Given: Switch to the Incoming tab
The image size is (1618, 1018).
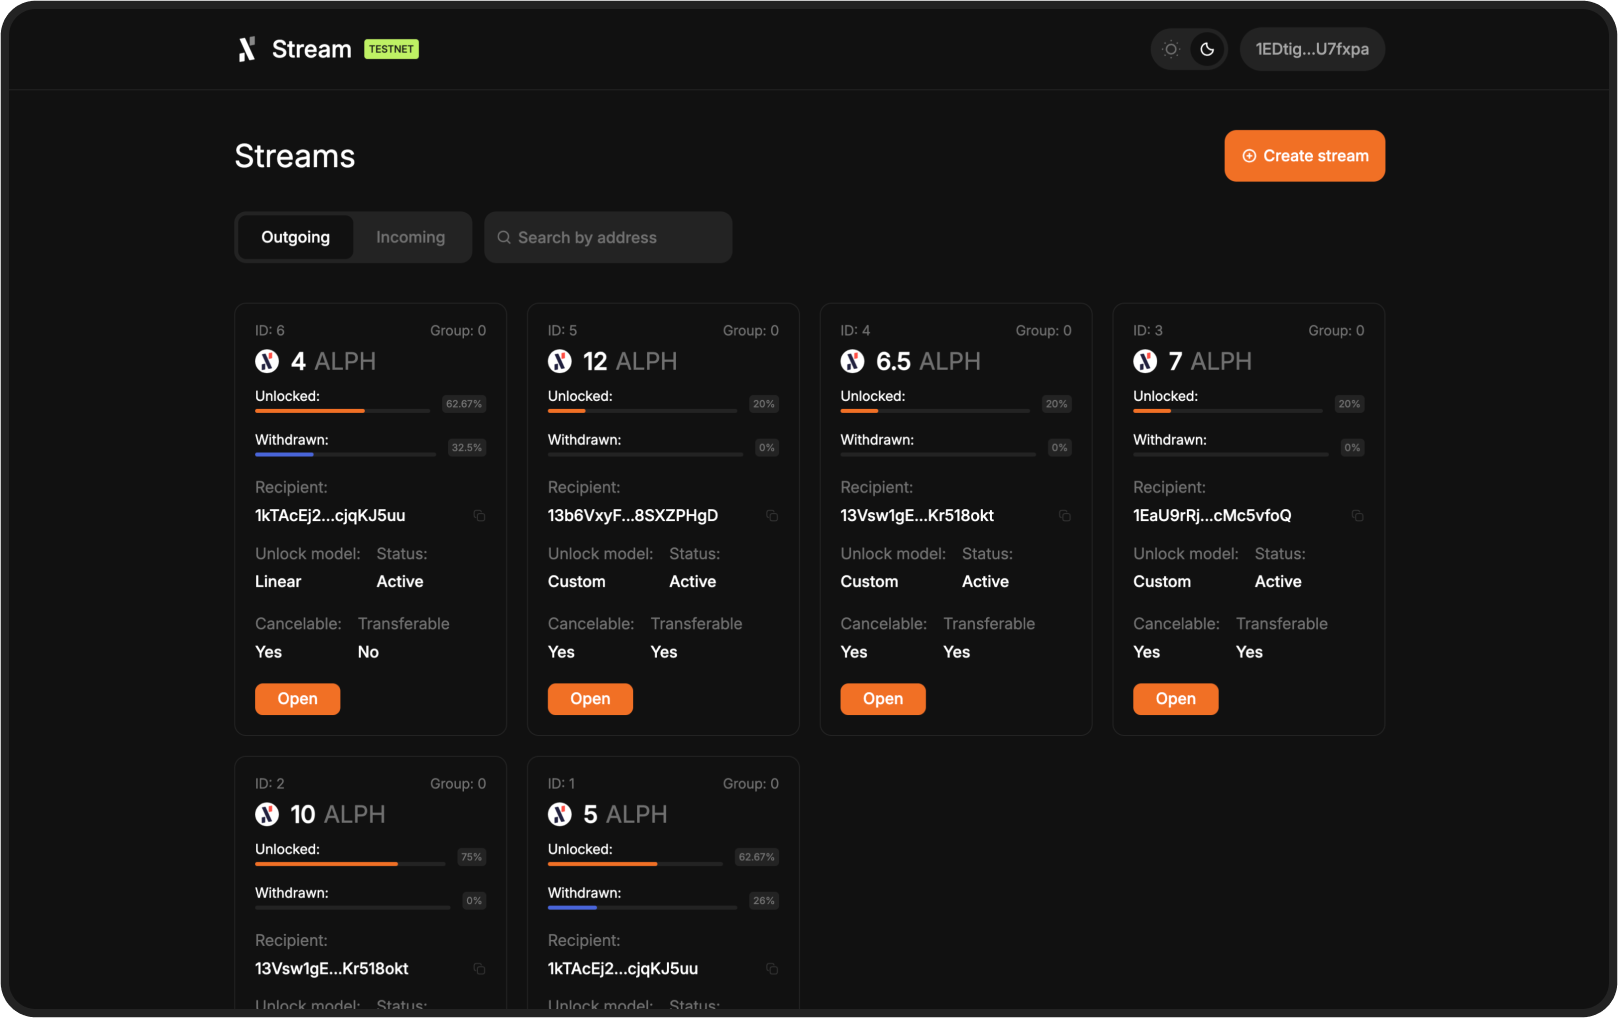Looking at the screenshot, I should [x=410, y=237].
